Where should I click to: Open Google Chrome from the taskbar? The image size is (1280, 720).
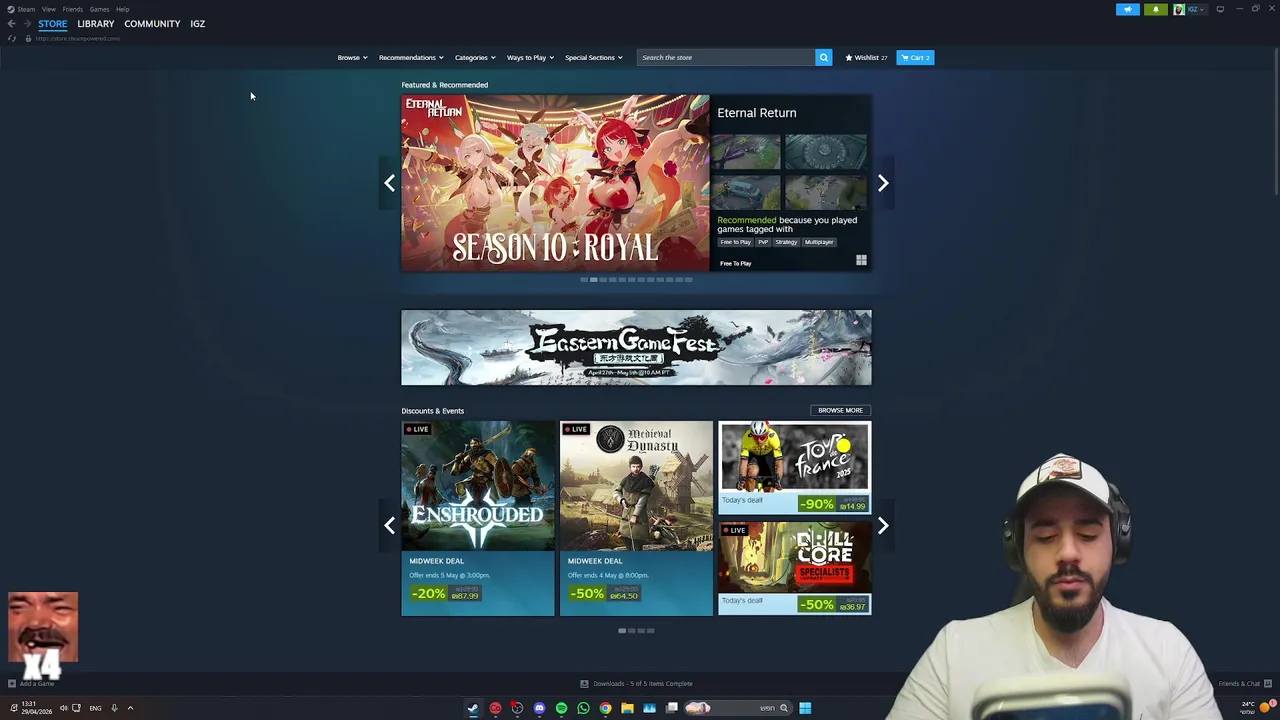[x=605, y=708]
